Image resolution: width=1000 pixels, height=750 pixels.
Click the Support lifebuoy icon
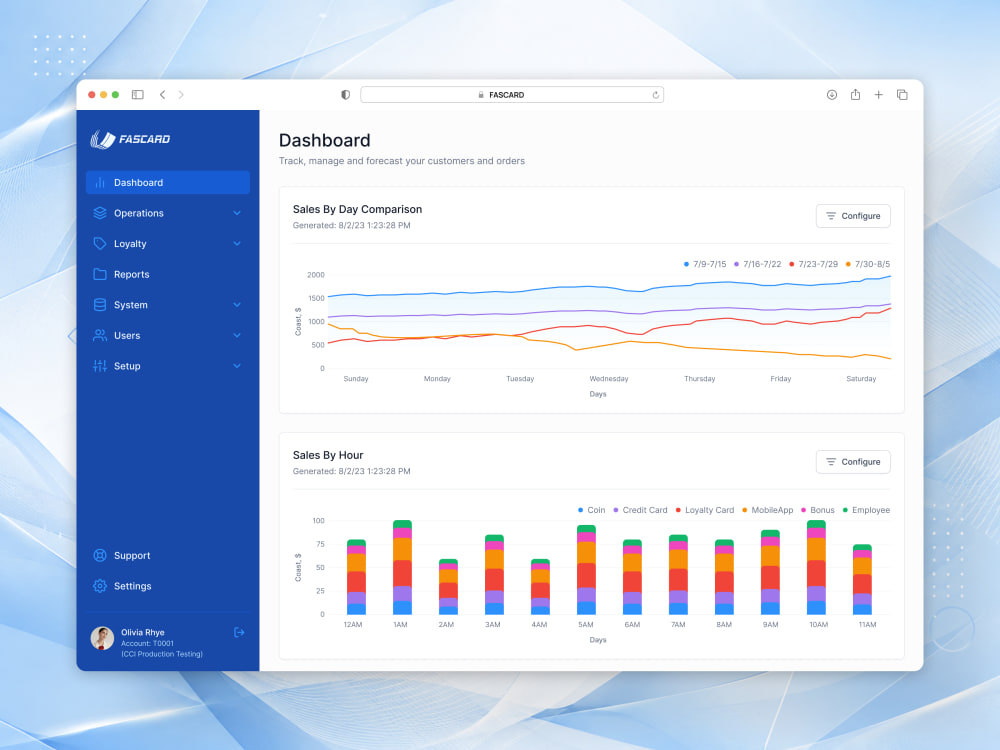(x=100, y=555)
